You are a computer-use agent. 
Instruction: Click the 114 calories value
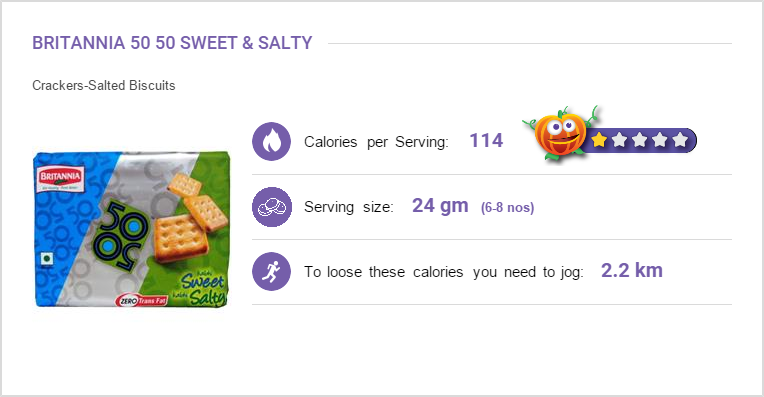pos(486,141)
